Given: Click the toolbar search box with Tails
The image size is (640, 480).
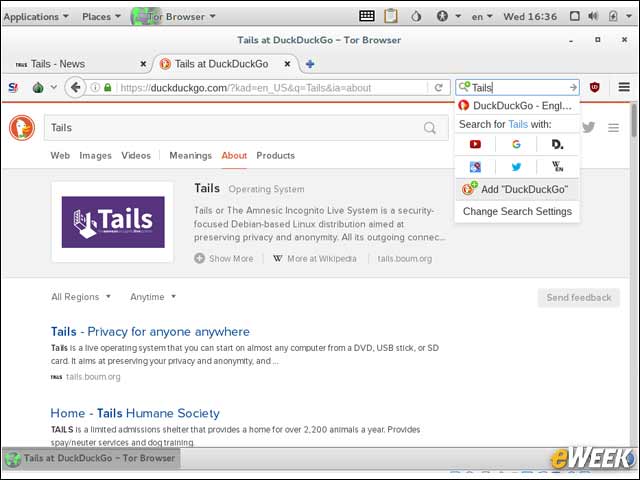Looking at the screenshot, I should (x=518, y=87).
